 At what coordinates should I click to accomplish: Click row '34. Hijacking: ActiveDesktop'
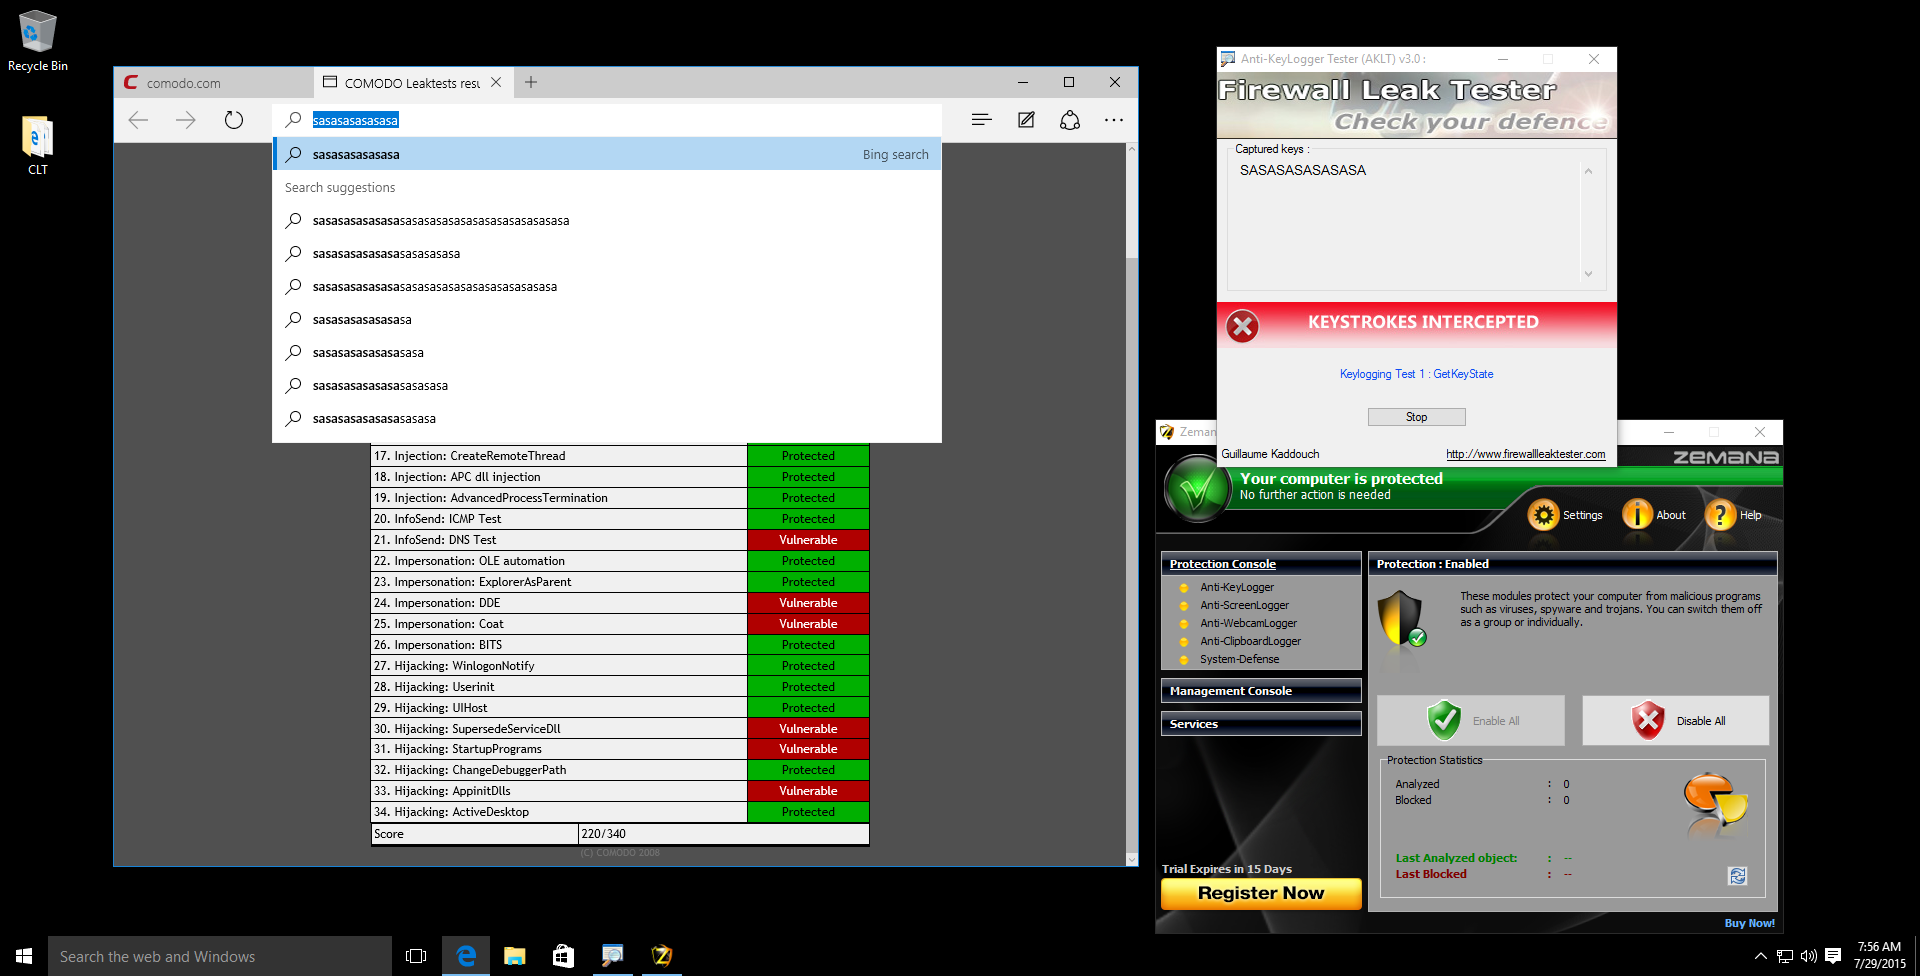point(620,812)
